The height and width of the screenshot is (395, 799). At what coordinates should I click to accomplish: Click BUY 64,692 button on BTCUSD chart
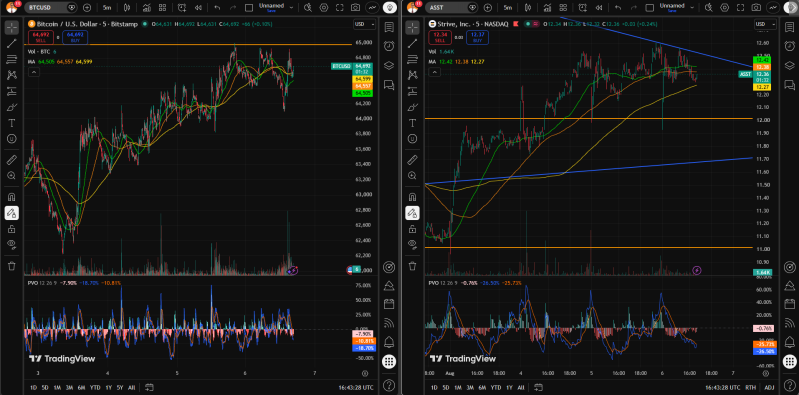tap(75, 37)
